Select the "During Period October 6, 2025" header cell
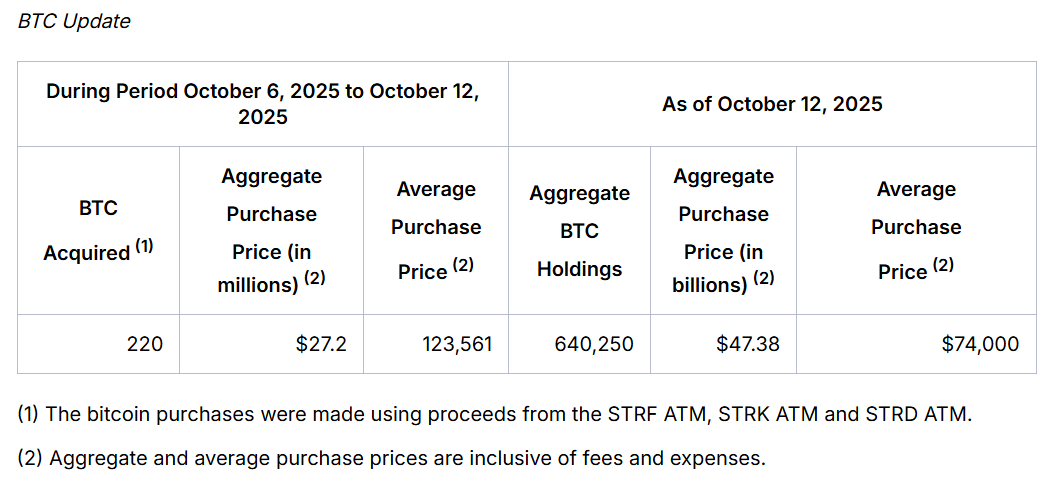The image size is (1061, 479). tap(262, 104)
